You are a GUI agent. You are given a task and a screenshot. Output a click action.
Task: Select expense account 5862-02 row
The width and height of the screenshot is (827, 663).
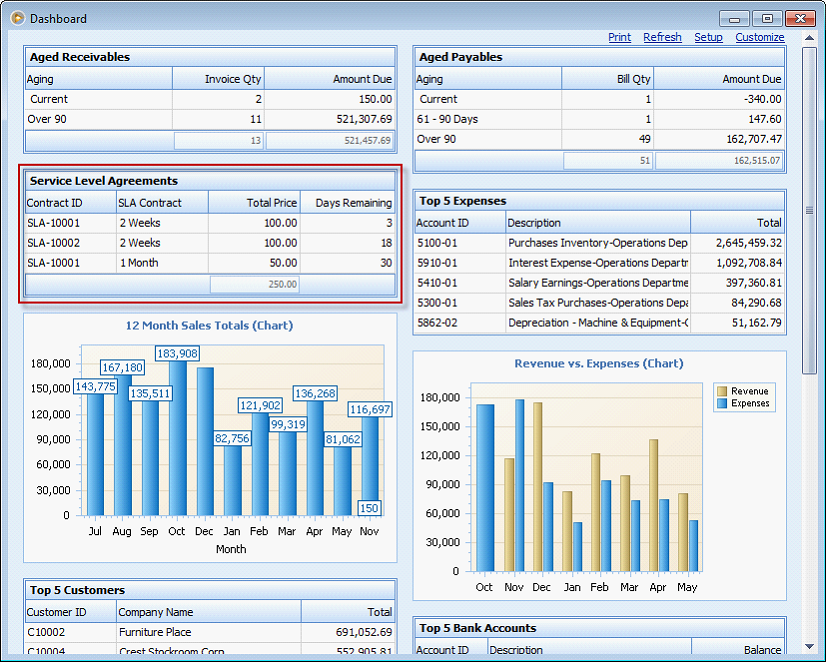pyautogui.click(x=599, y=323)
